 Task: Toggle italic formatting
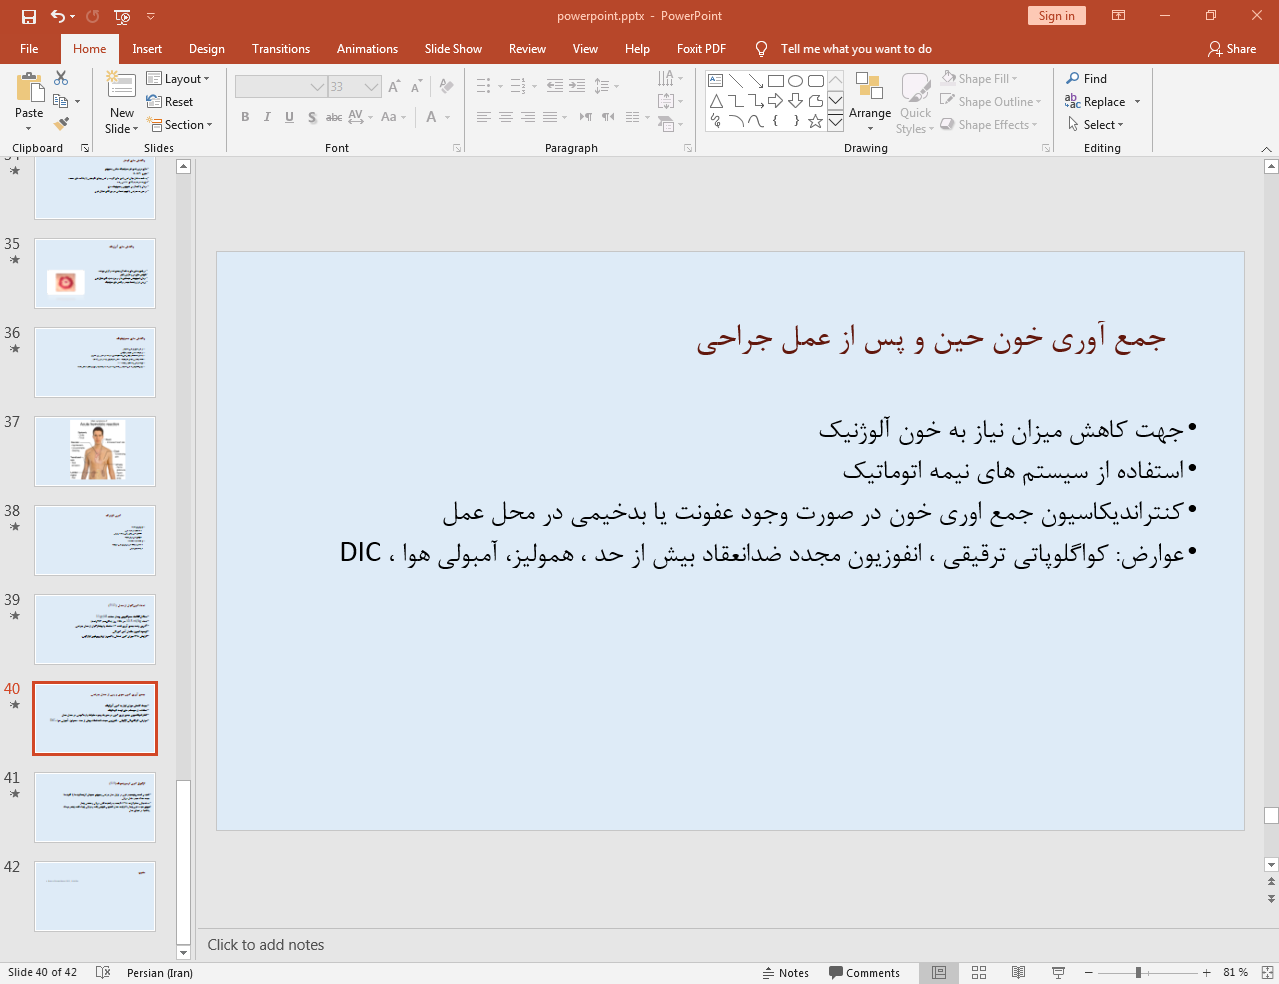[x=267, y=117]
